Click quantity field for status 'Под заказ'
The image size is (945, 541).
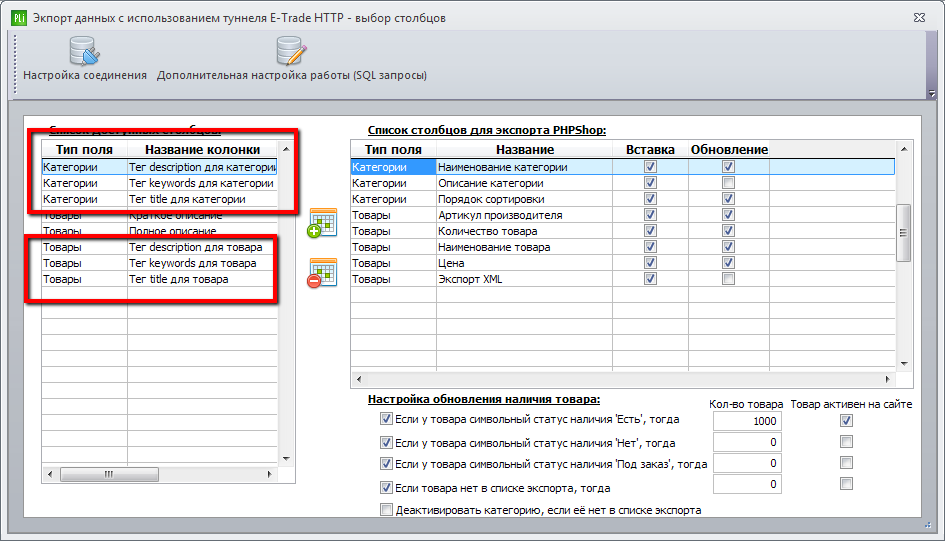tap(747, 463)
